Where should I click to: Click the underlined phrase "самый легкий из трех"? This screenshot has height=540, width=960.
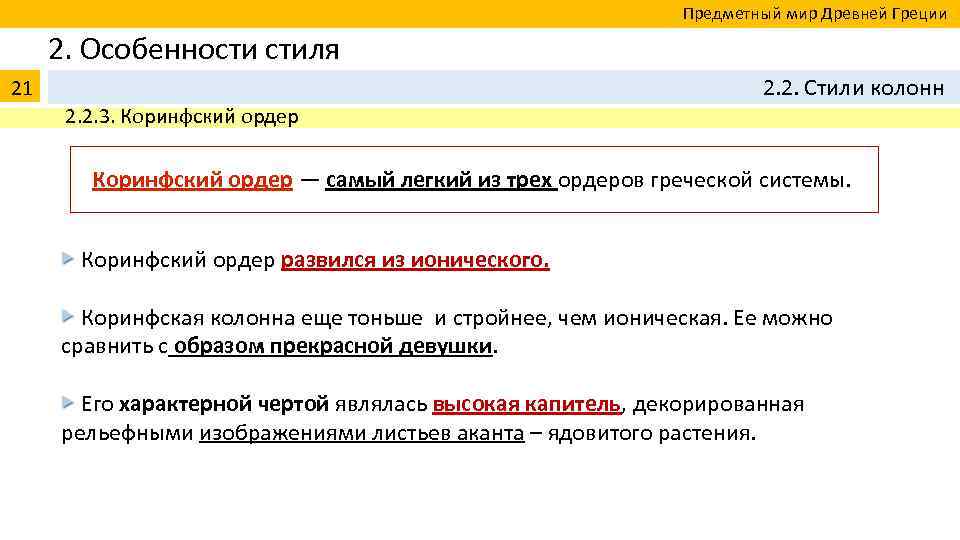click(x=440, y=180)
